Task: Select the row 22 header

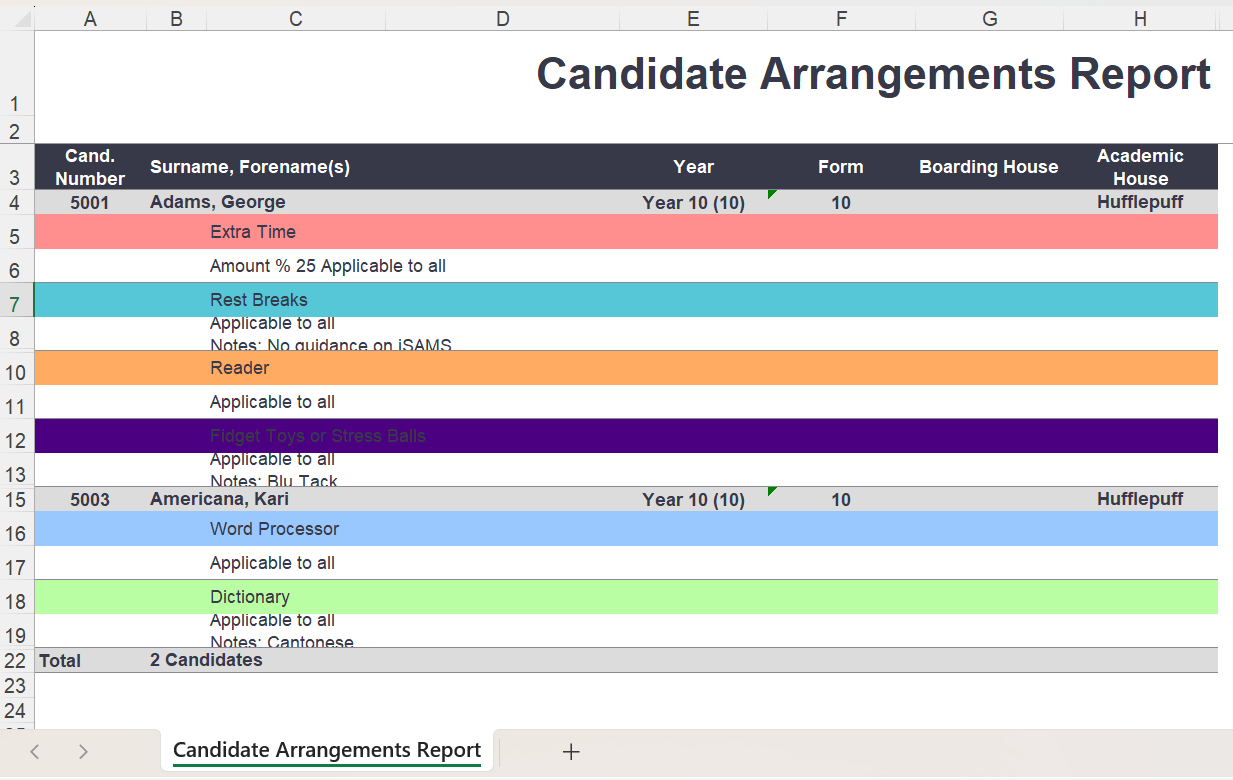Action: tap(16, 660)
